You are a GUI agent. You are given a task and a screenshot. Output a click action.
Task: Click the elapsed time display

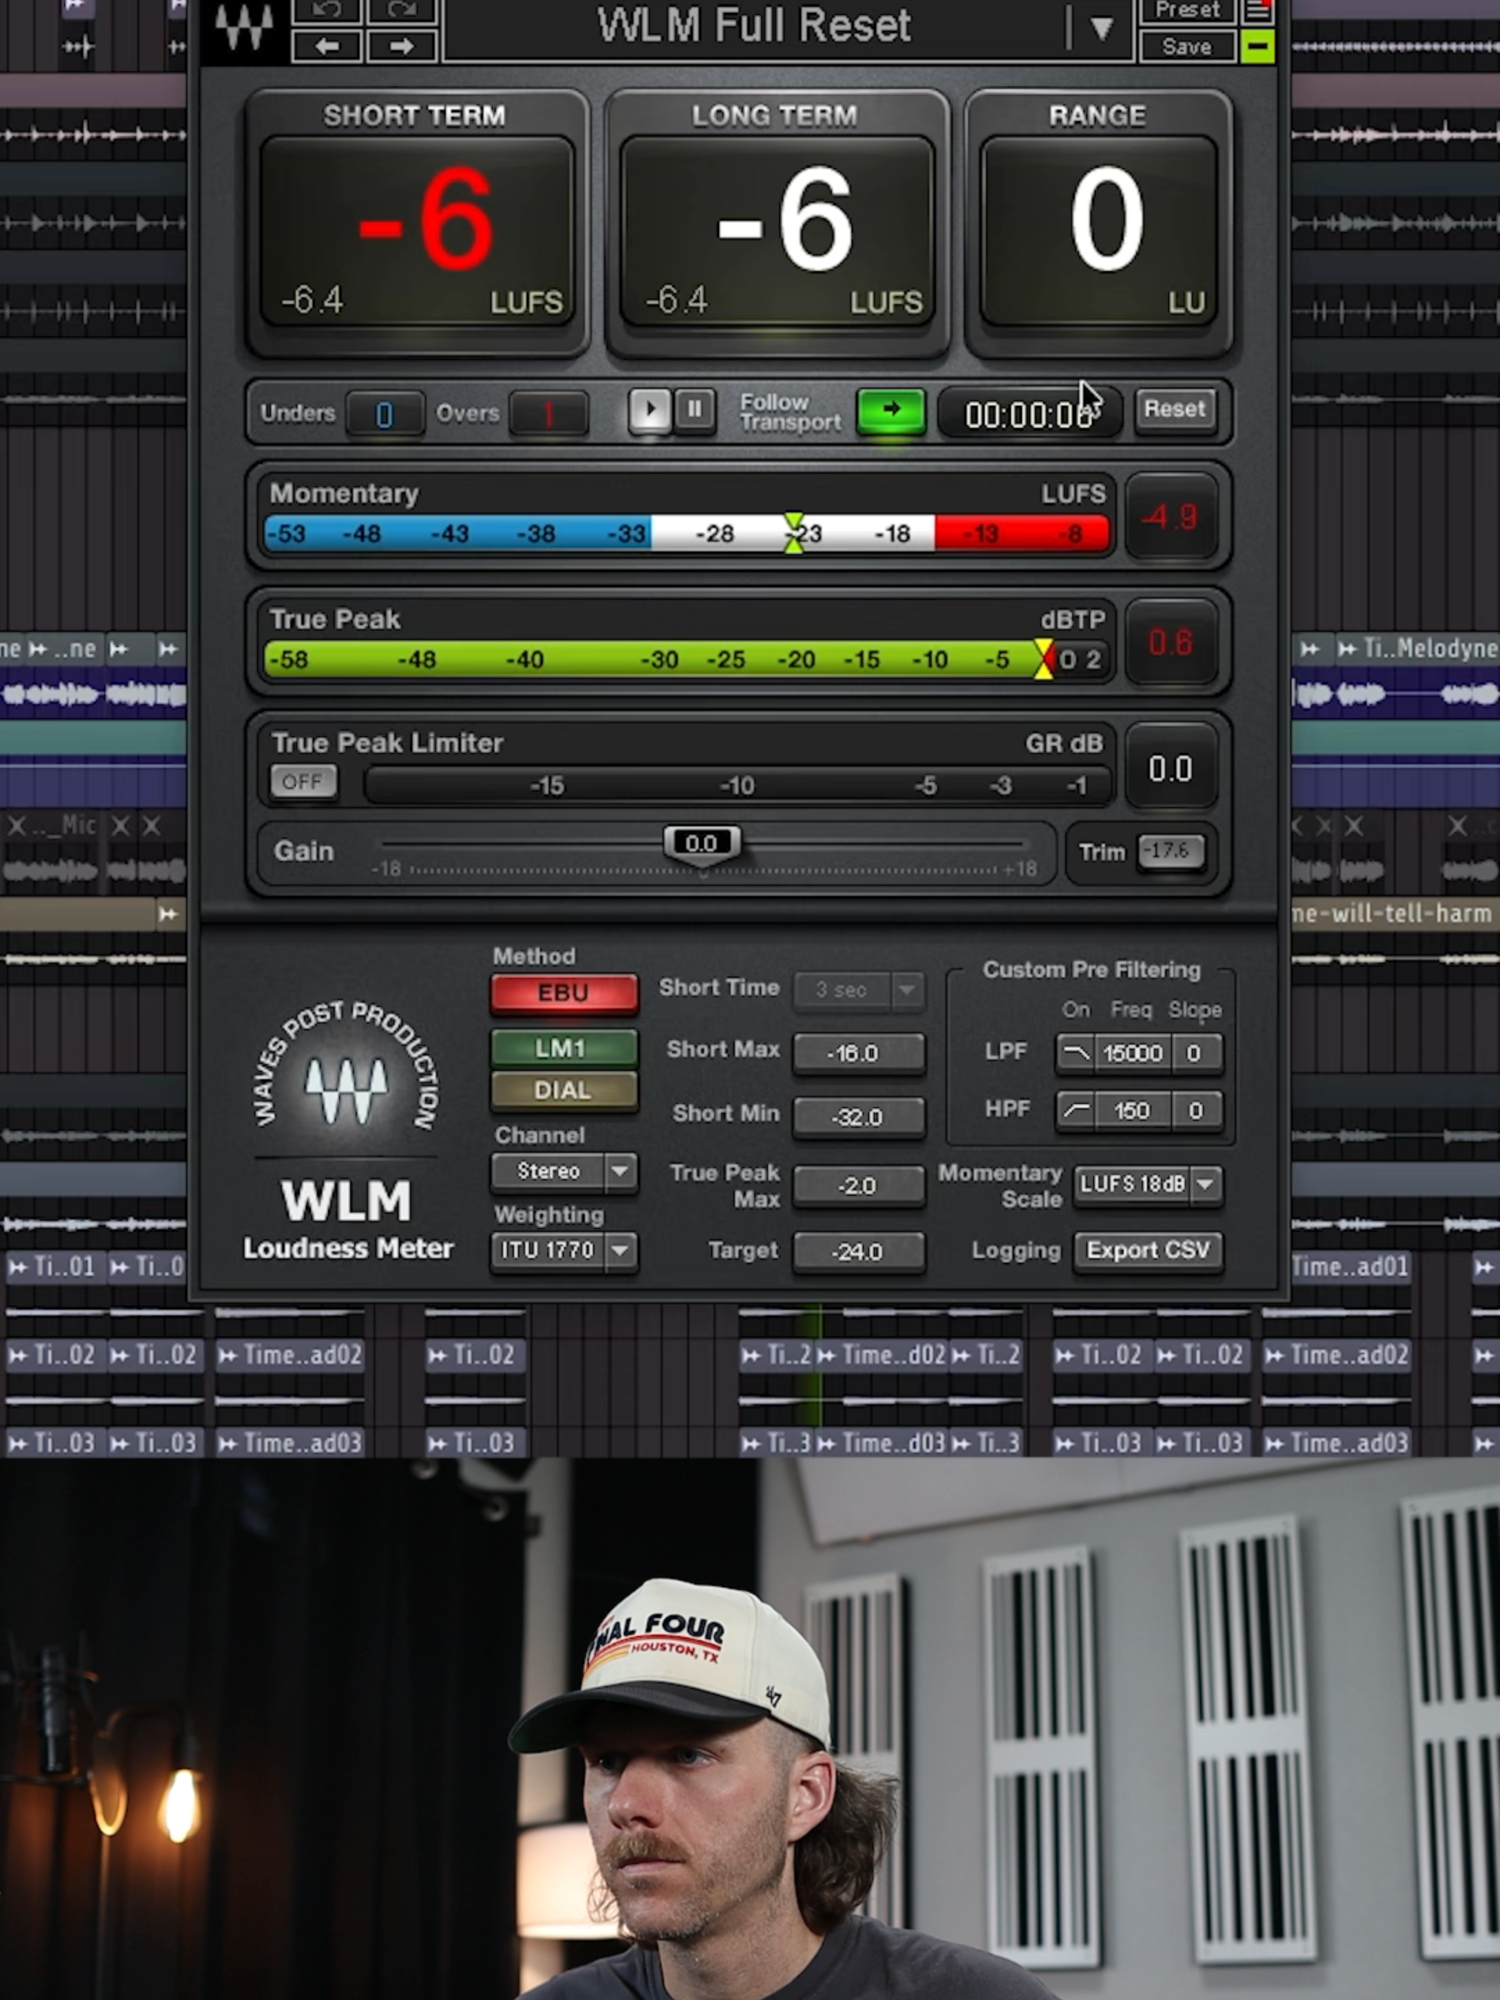point(1028,414)
